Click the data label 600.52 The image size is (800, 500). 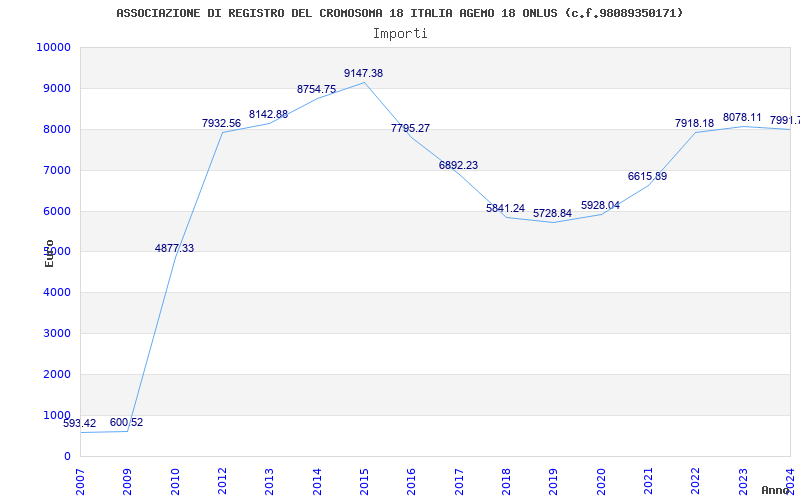point(127,422)
